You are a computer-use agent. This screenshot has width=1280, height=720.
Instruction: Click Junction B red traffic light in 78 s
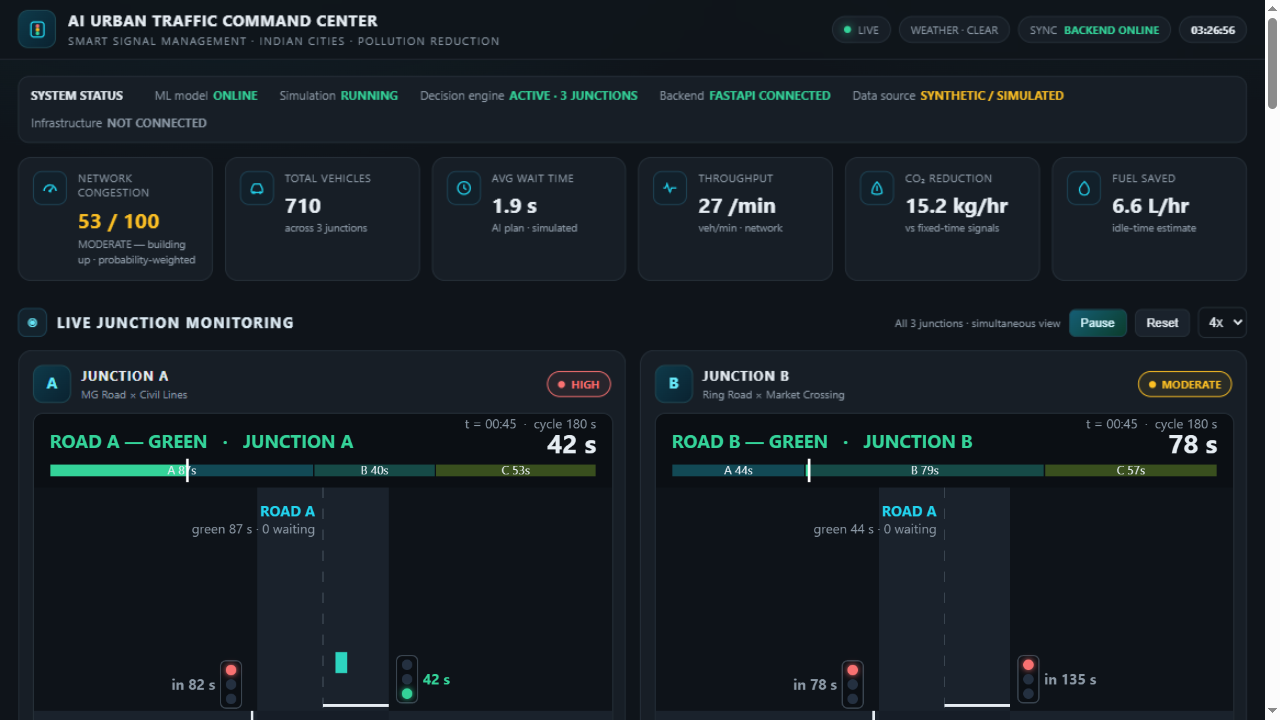click(x=853, y=685)
